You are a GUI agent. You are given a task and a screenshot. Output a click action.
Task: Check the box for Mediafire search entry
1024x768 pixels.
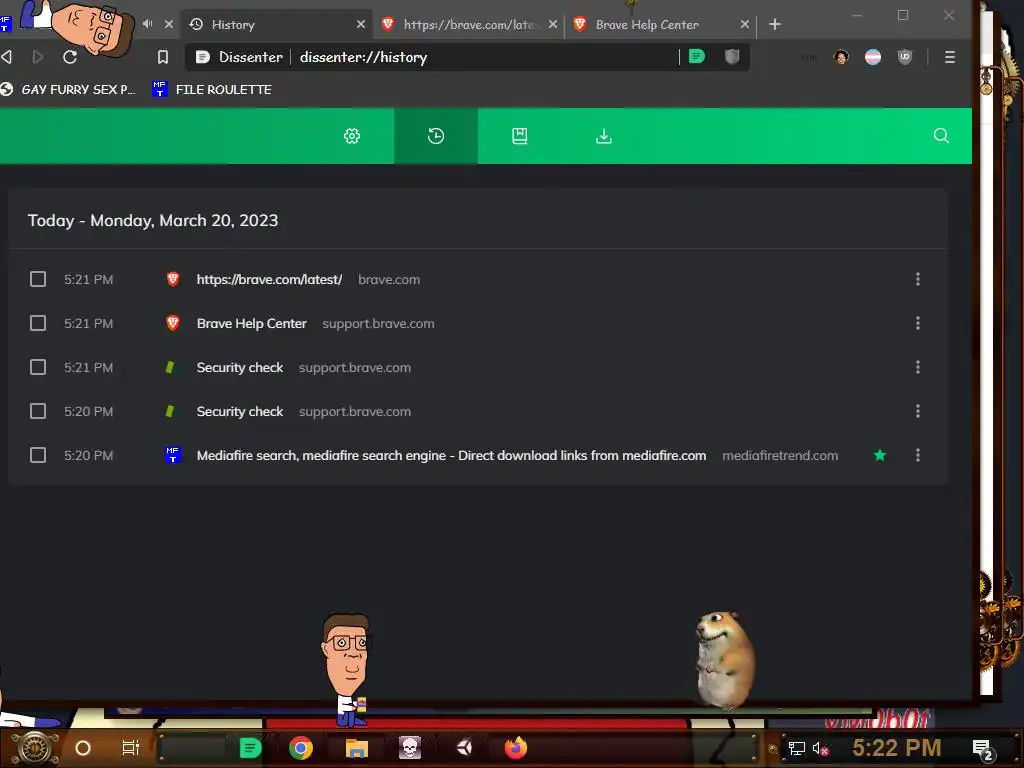38,455
